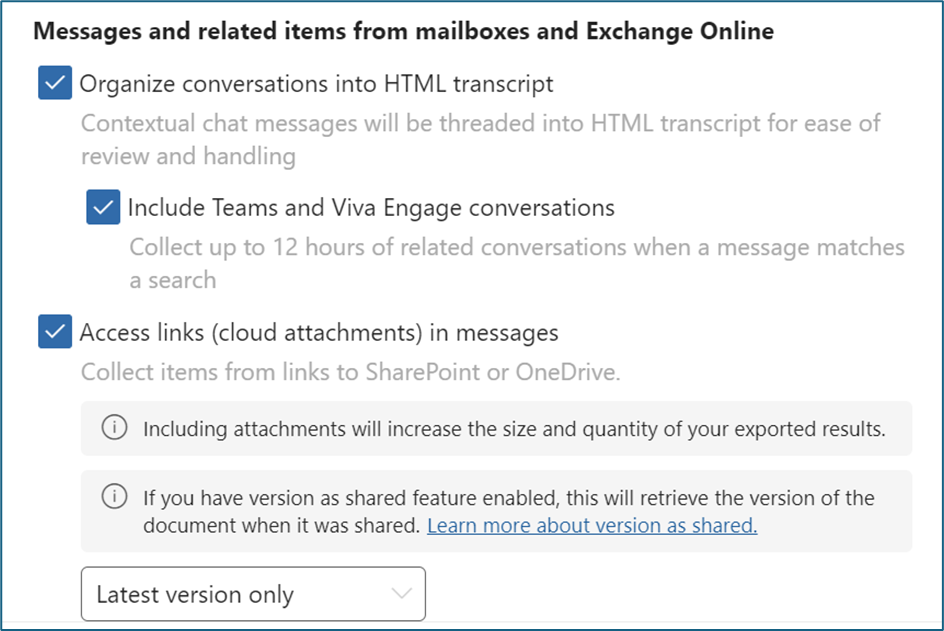Viewport: 944px width, 631px height.
Task: Click 'review and handling' description line
Action: [x=188, y=156]
